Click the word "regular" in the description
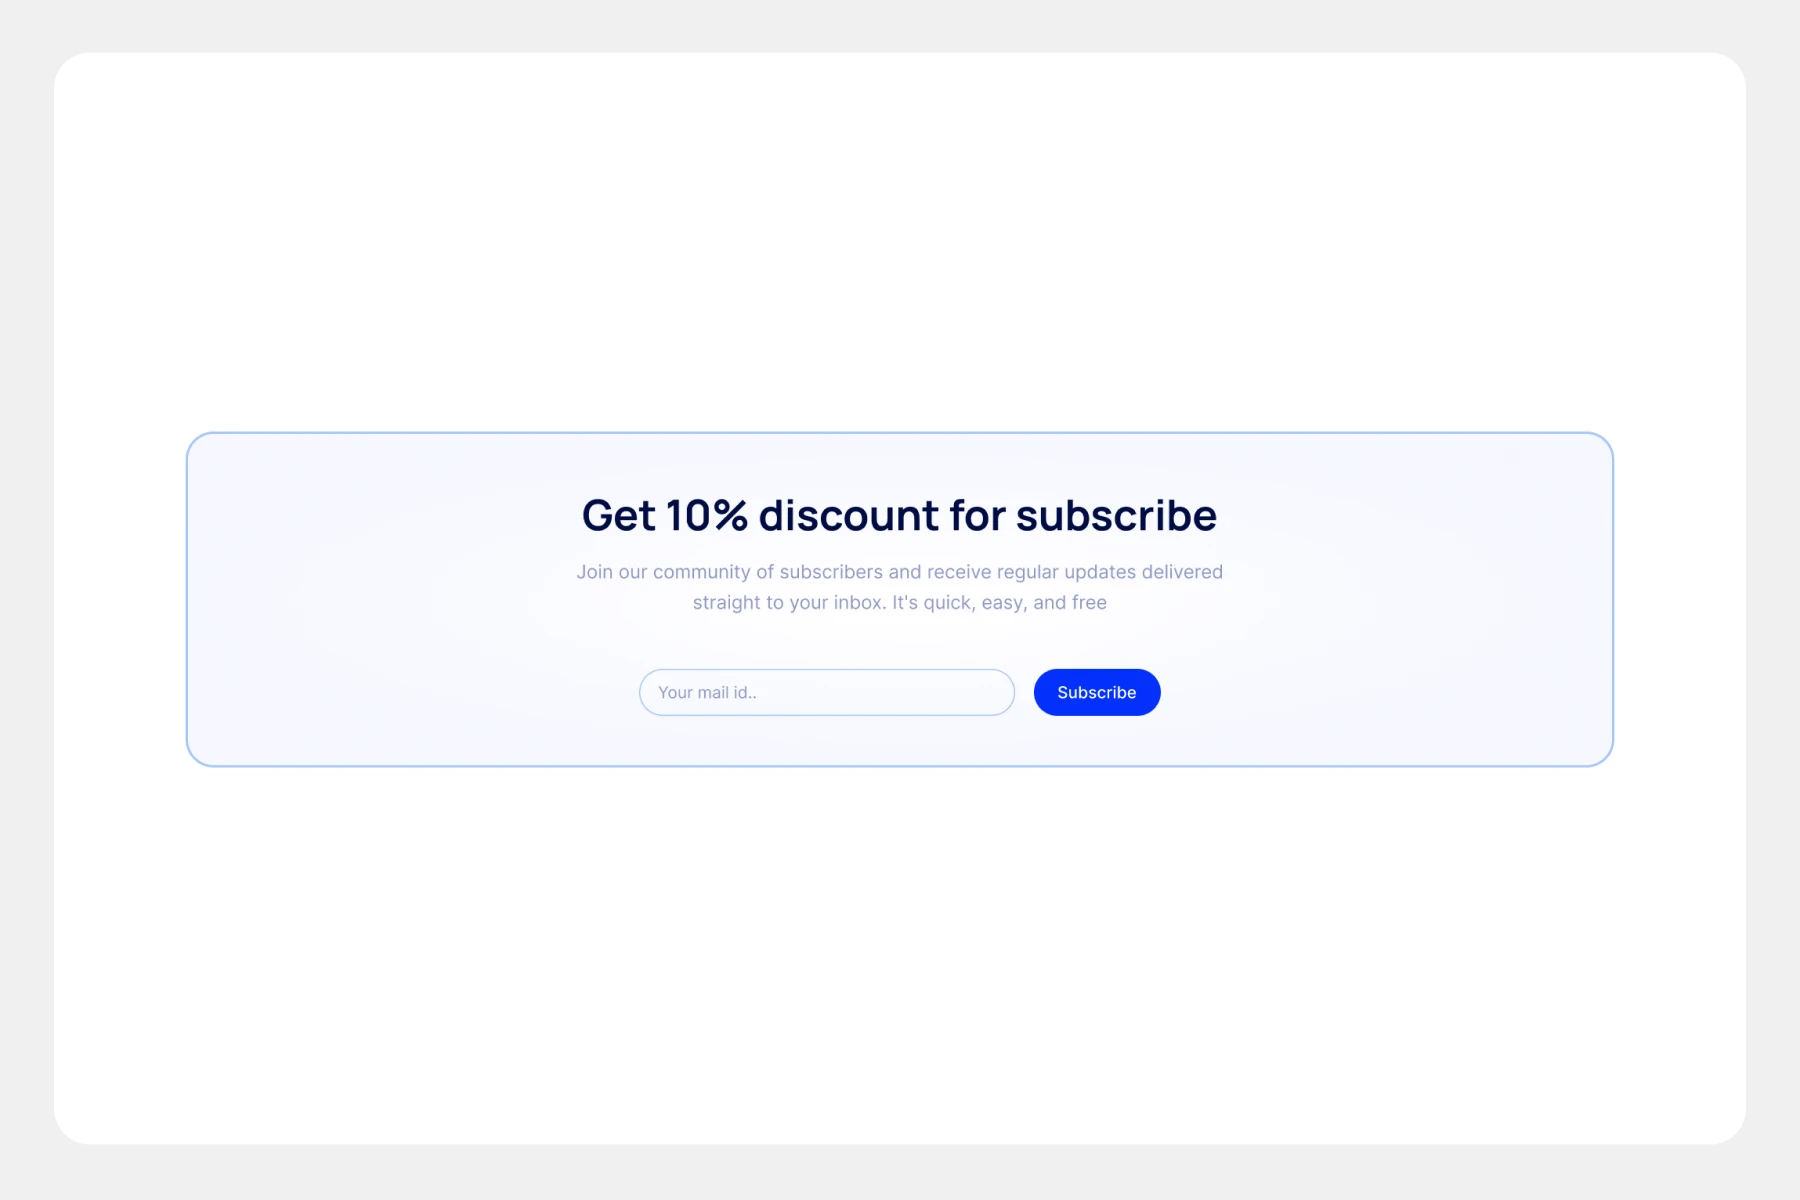This screenshot has width=1800, height=1200. click(x=1027, y=572)
